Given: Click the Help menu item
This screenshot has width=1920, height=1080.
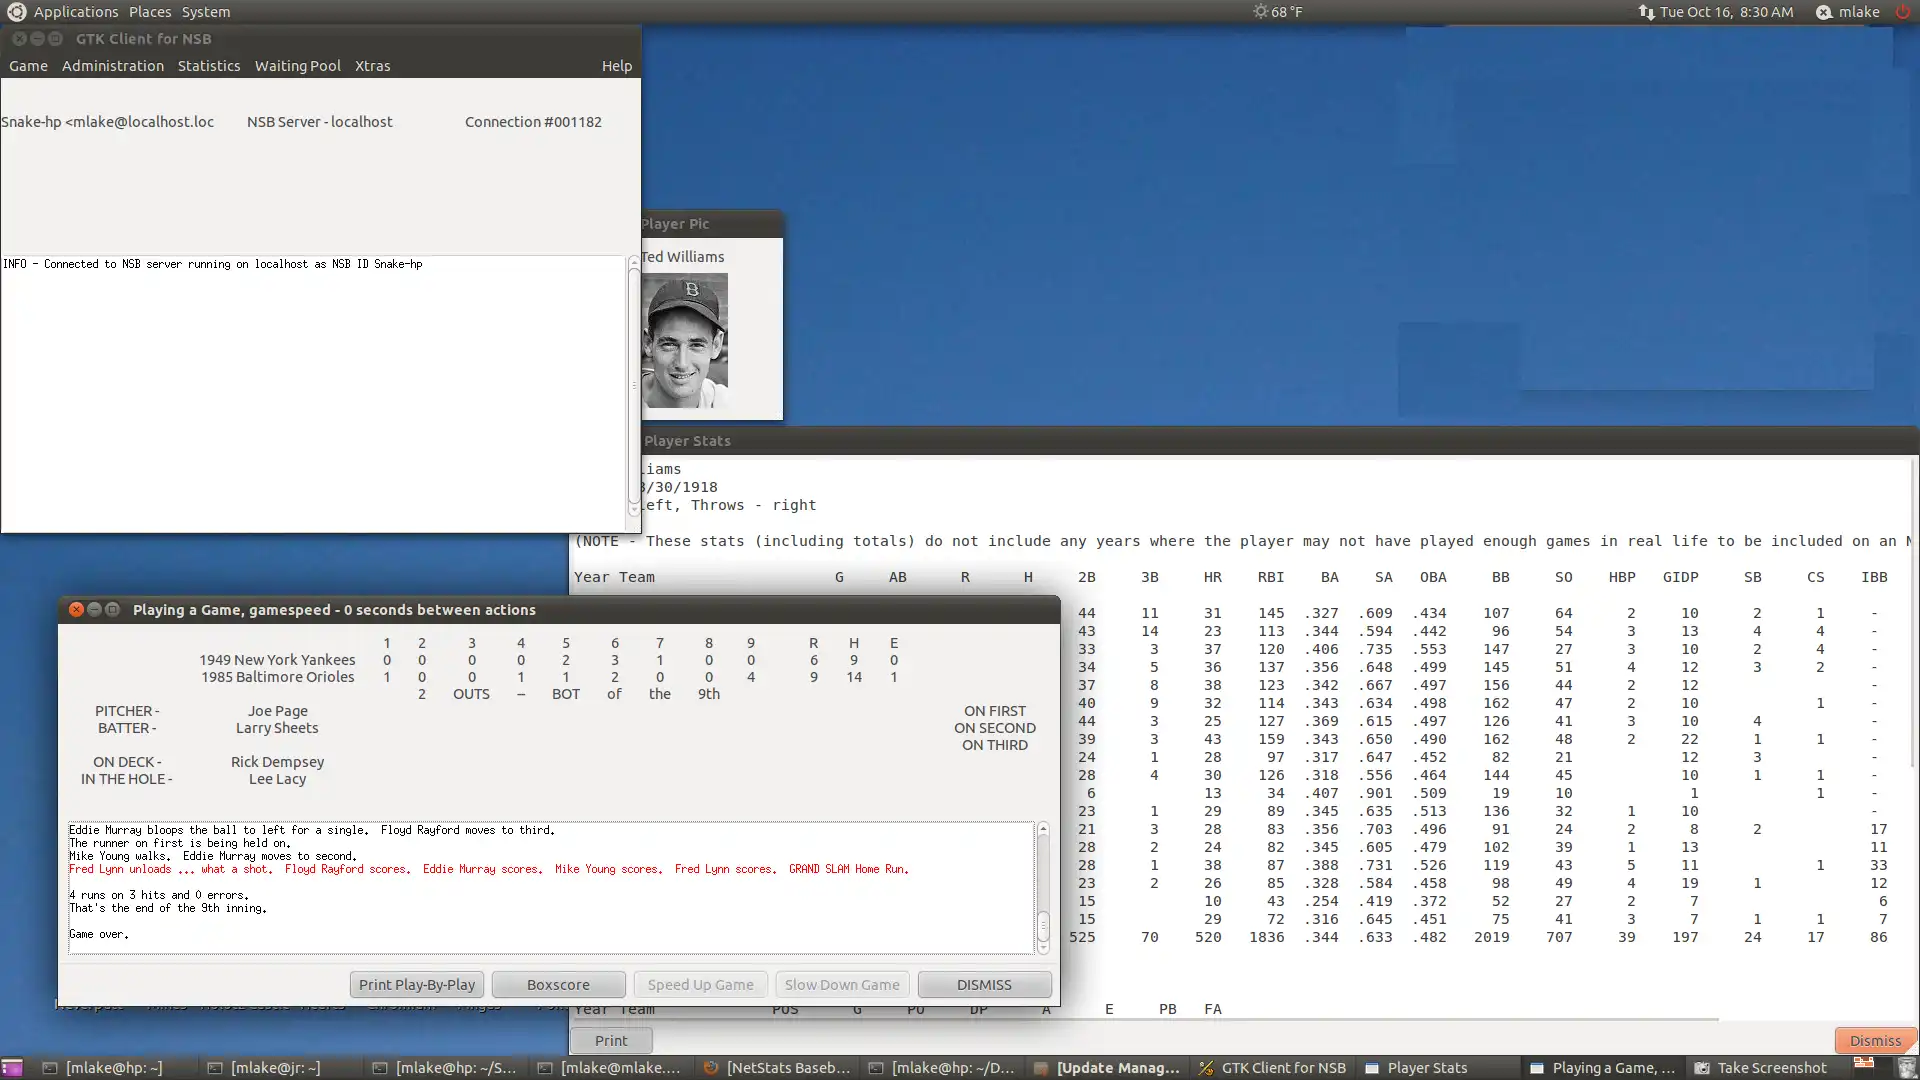Looking at the screenshot, I should point(616,65).
